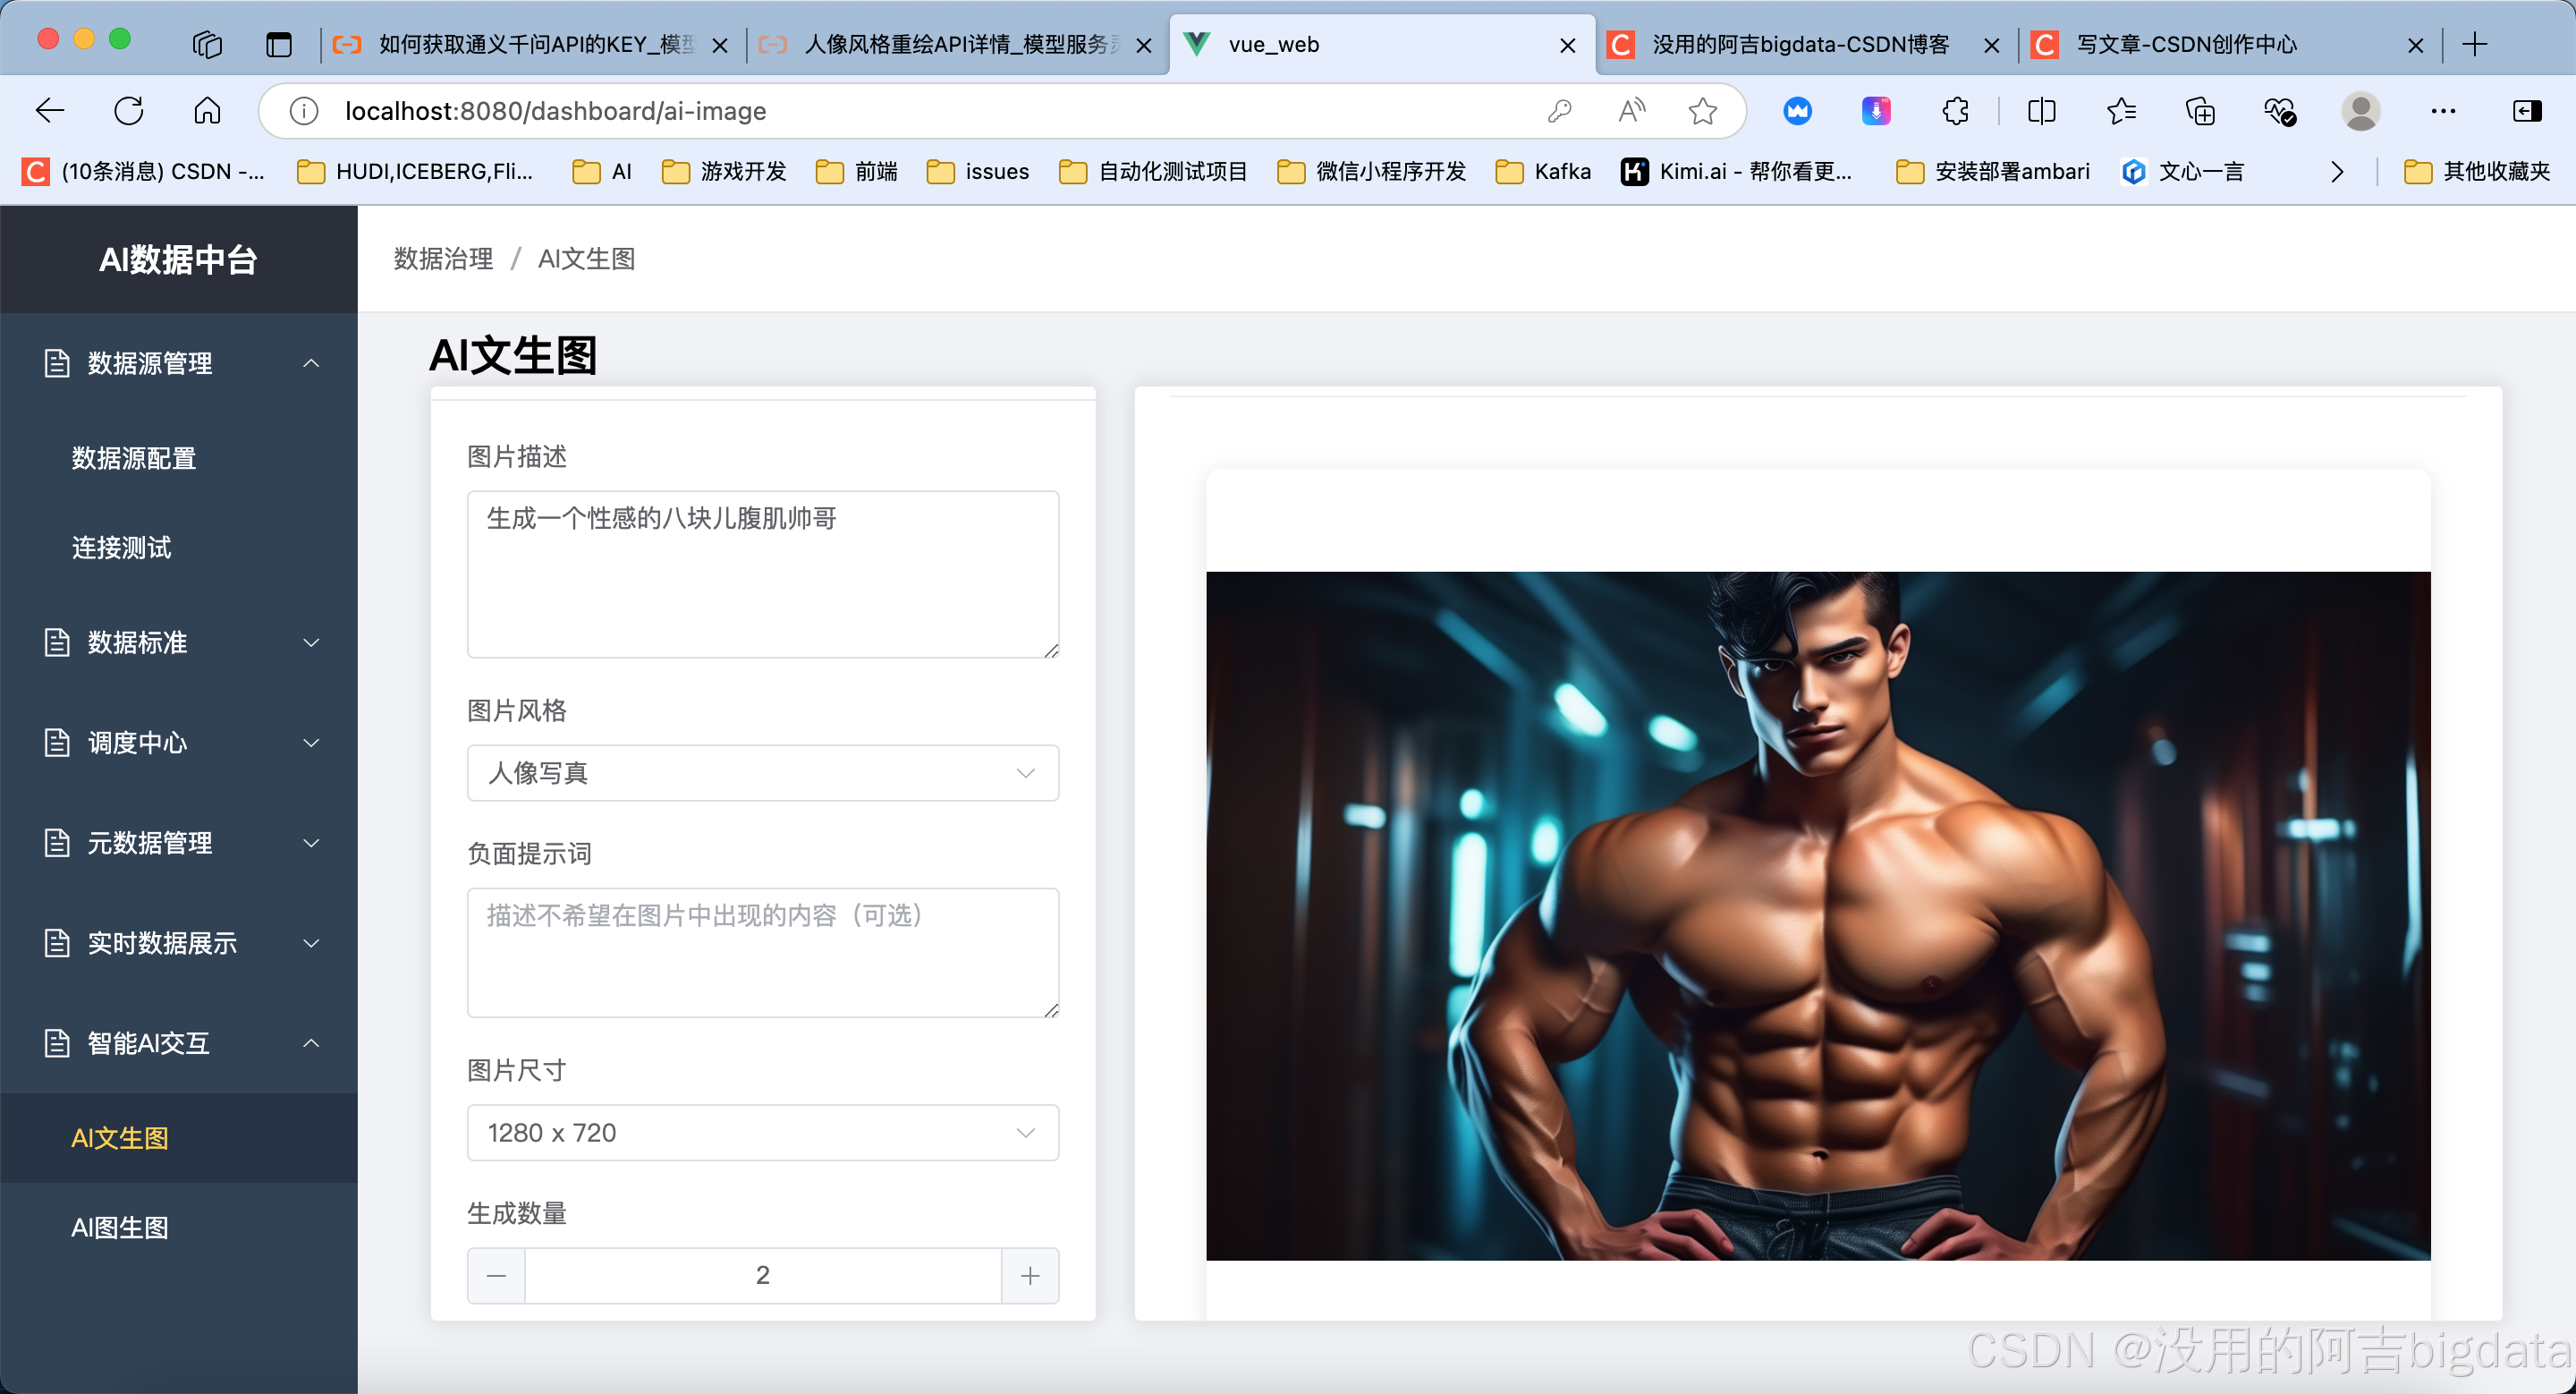Open the 图片尺寸 1280 x 720 dropdown
This screenshot has height=1394, width=2576.
tap(762, 1132)
